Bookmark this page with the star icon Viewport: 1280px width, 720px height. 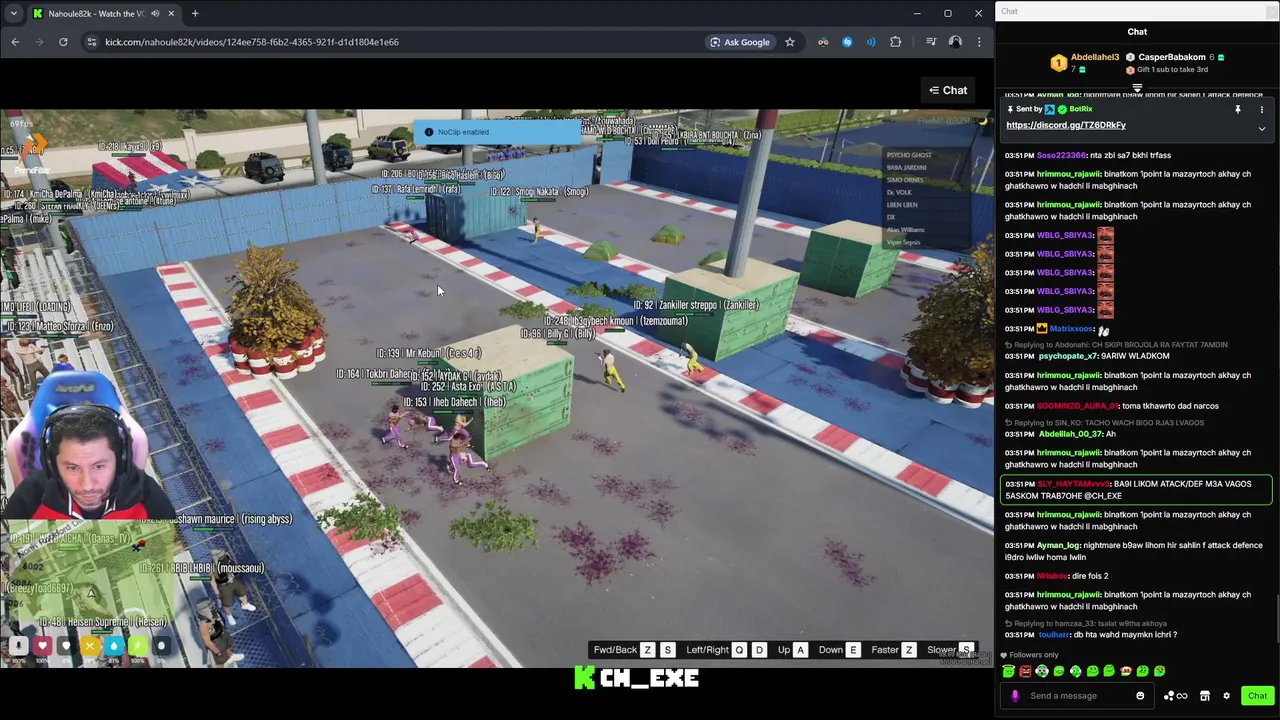point(790,42)
